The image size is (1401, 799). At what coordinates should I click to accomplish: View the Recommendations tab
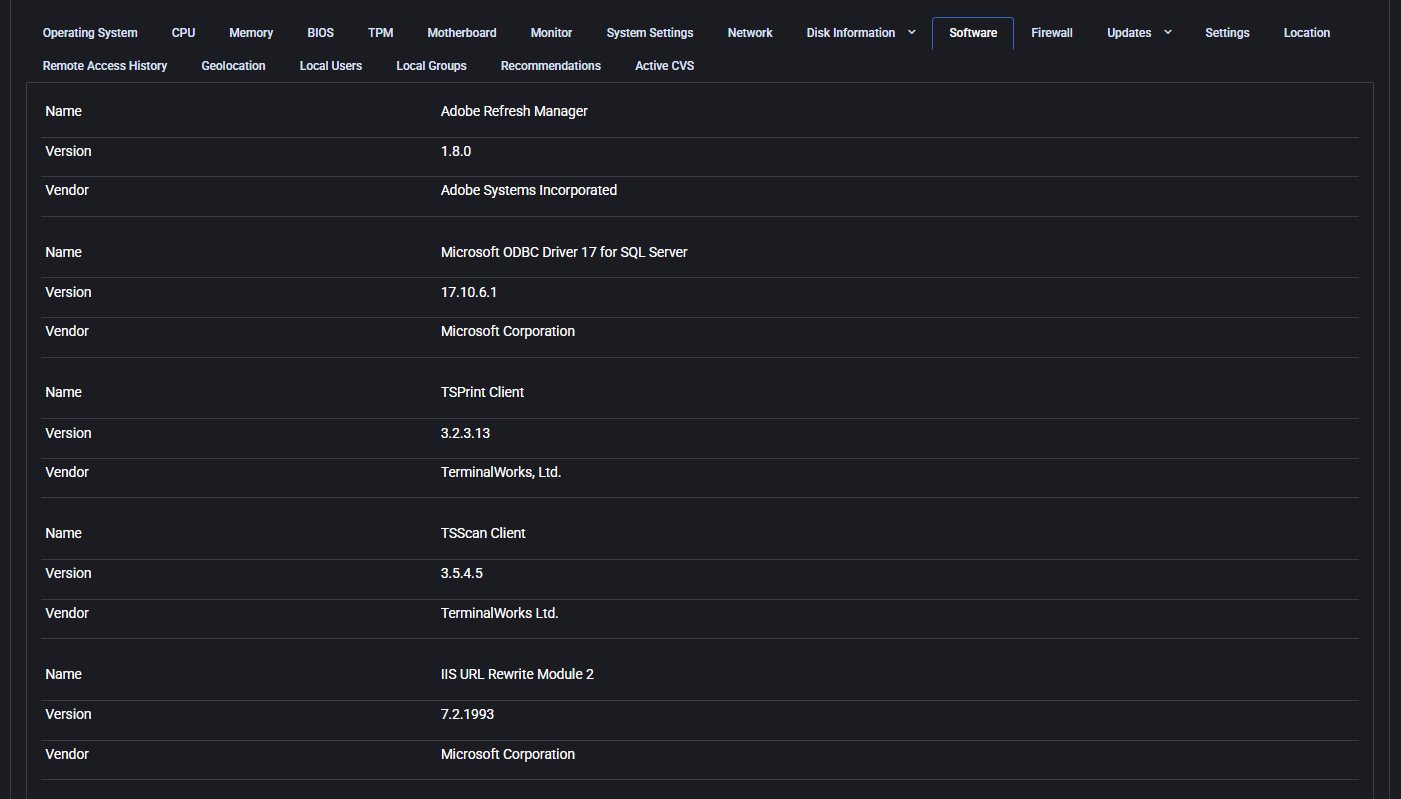tap(551, 66)
